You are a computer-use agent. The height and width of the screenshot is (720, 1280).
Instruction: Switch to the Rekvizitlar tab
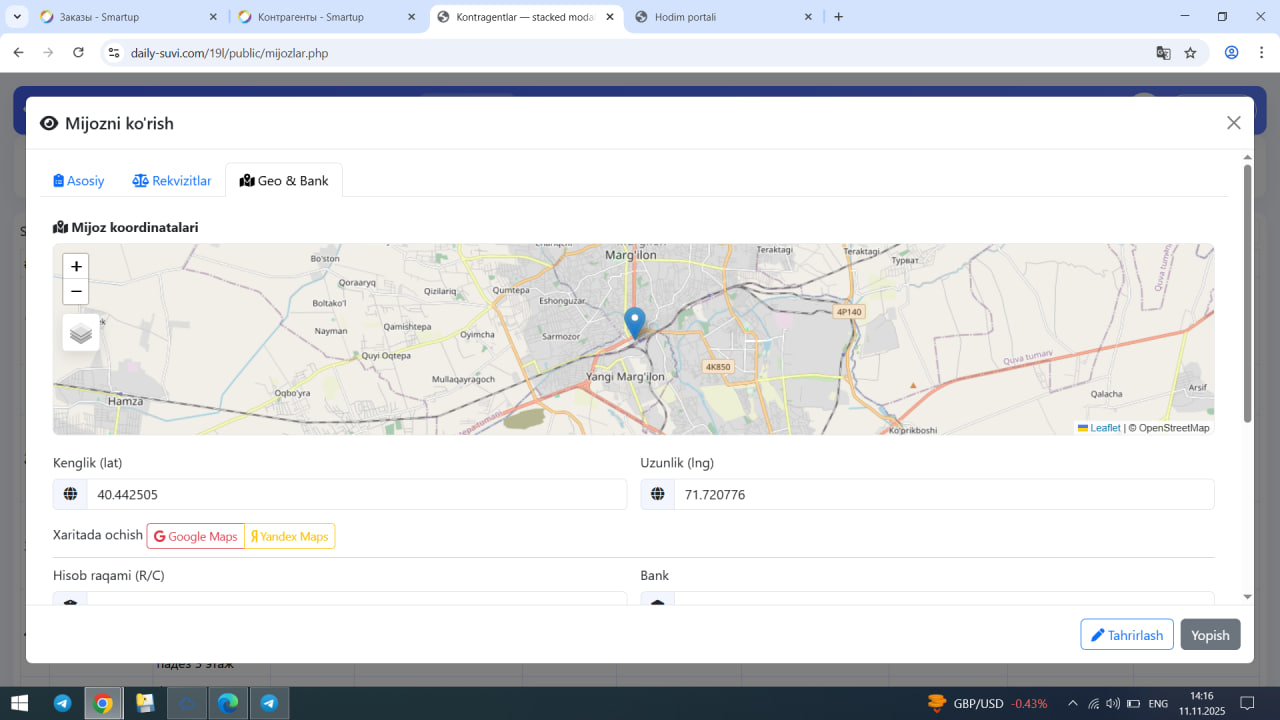click(172, 181)
